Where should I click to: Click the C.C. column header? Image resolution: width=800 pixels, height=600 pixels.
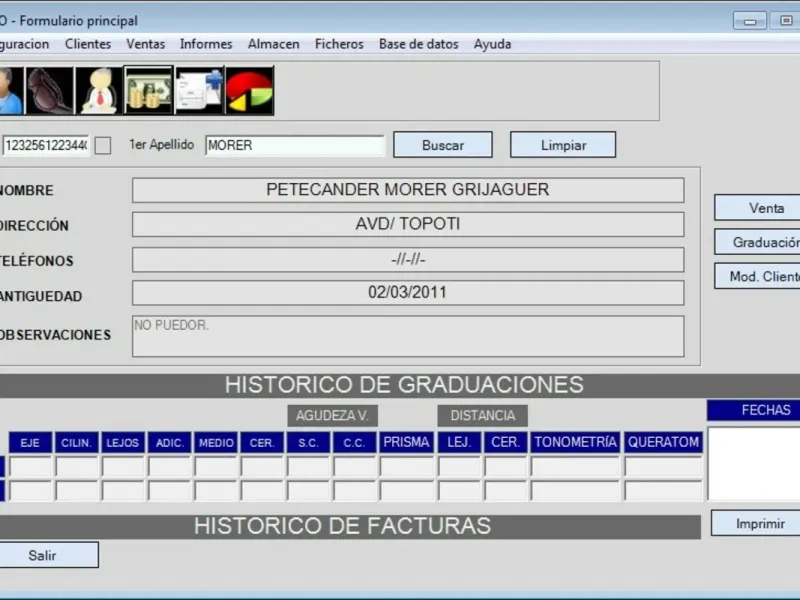[x=355, y=442]
